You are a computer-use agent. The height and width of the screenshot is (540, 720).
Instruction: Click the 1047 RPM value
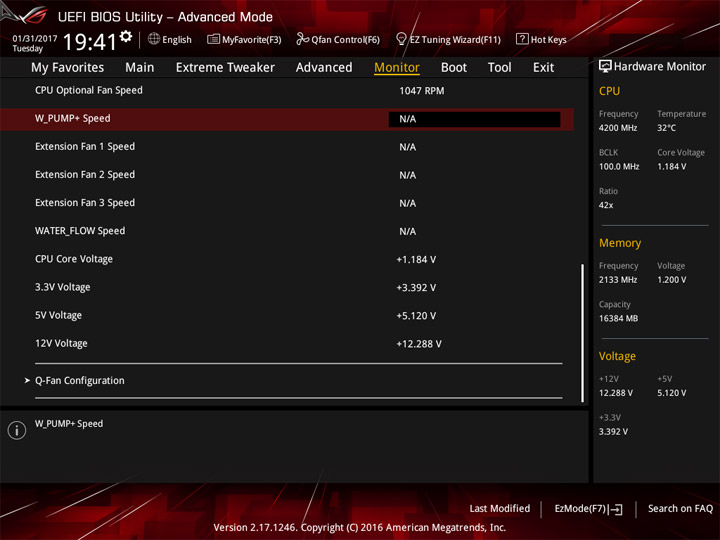(x=422, y=91)
